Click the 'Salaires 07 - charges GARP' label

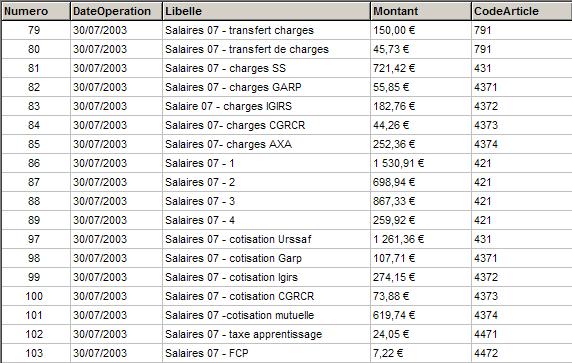tap(233, 87)
